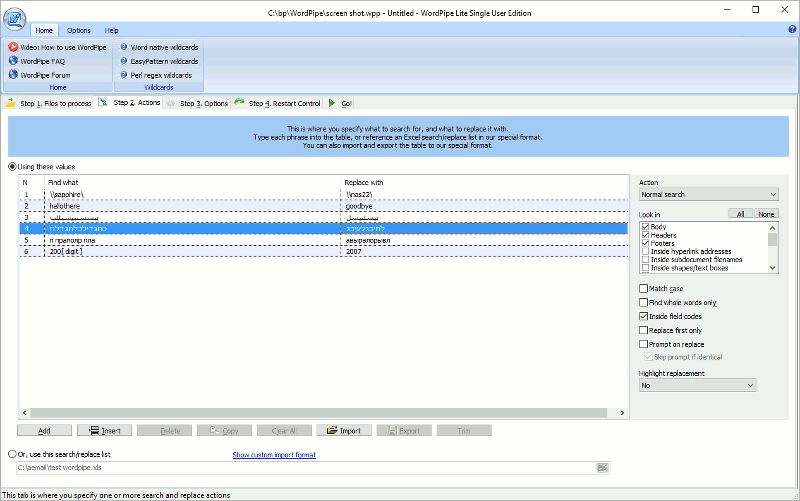Image resolution: width=800 pixels, height=501 pixels.
Task: Enable the Match case checkbox
Action: [x=643, y=288]
